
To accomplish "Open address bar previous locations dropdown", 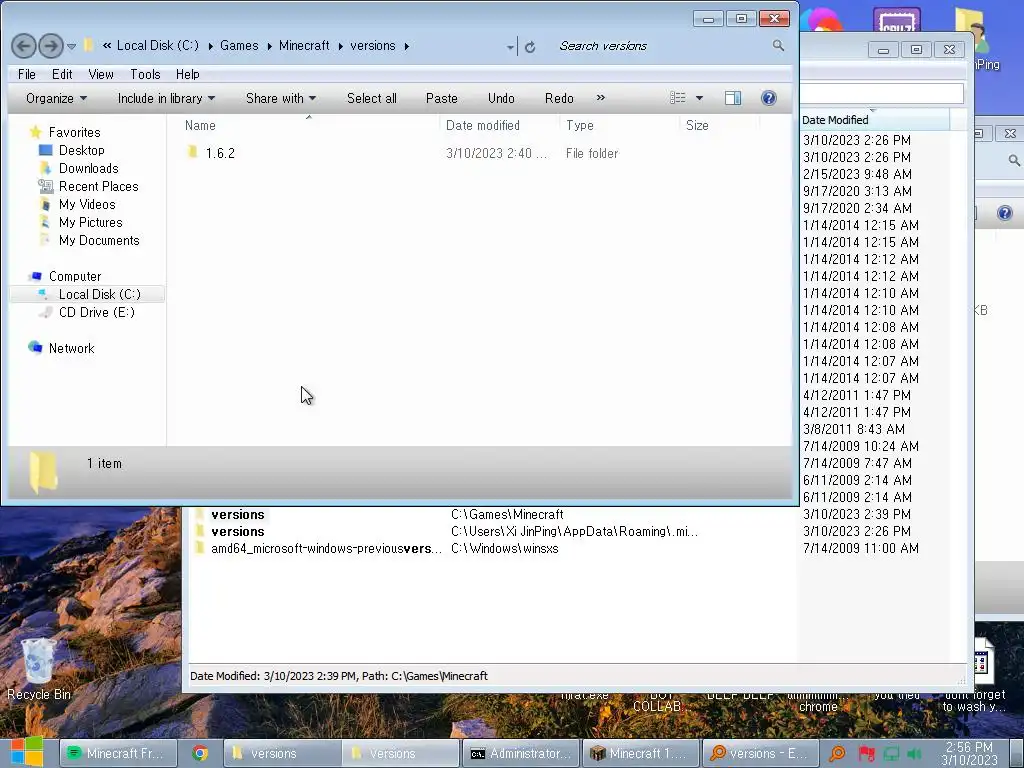I will pos(510,46).
